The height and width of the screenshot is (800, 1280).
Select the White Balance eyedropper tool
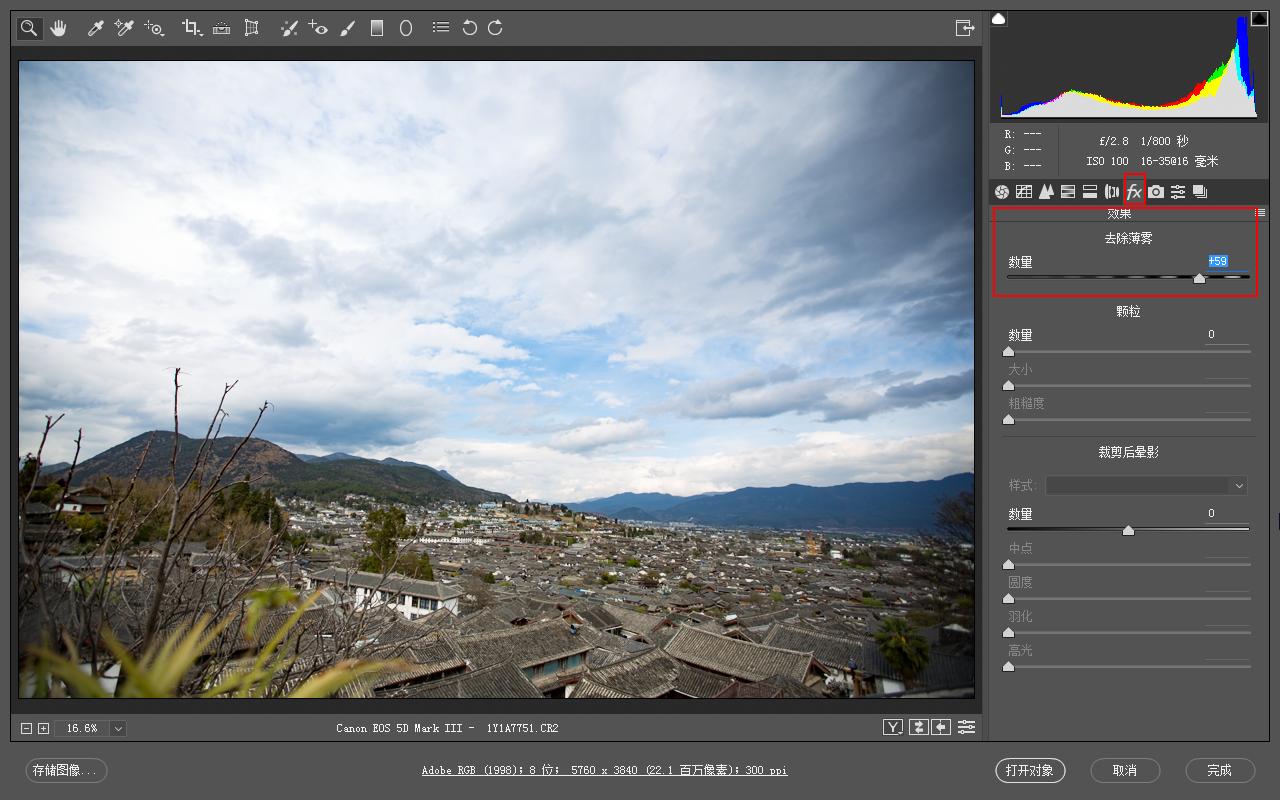[x=96, y=28]
